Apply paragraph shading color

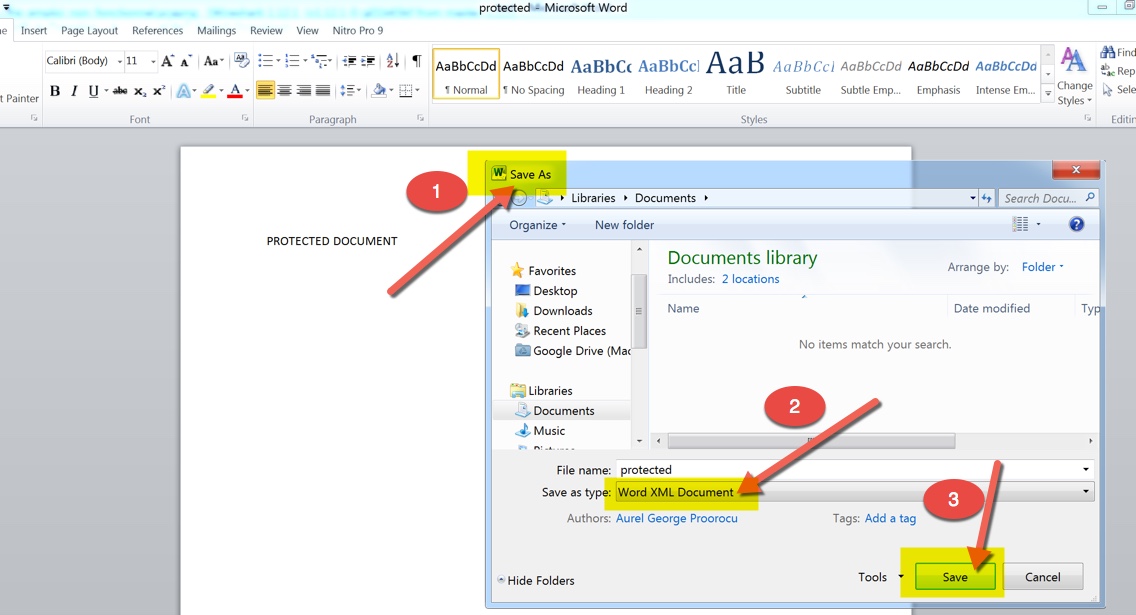pyautogui.click(x=378, y=91)
